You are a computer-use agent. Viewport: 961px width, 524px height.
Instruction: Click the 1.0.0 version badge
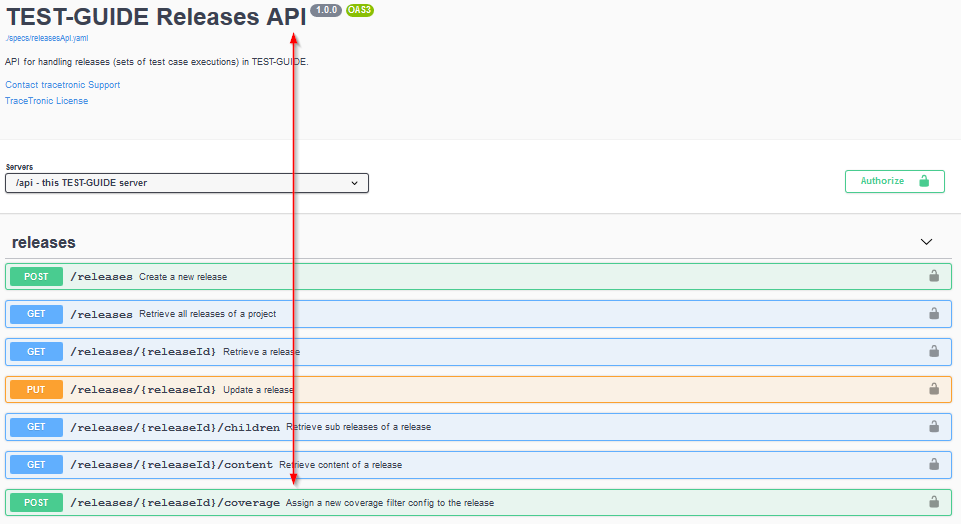tap(326, 10)
